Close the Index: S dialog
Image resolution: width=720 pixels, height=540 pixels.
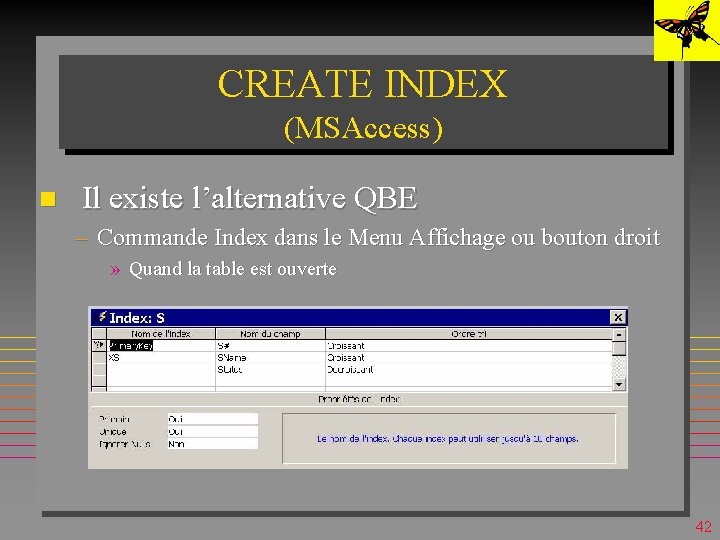click(x=618, y=317)
